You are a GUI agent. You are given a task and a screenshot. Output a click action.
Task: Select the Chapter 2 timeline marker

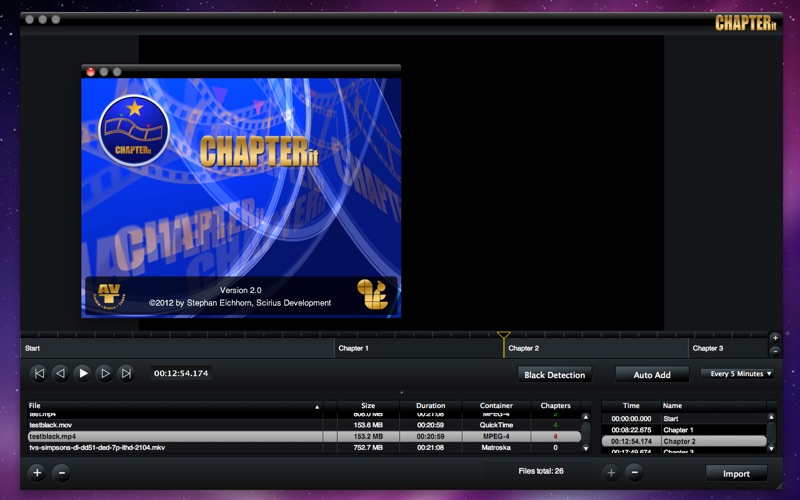pyautogui.click(x=504, y=339)
